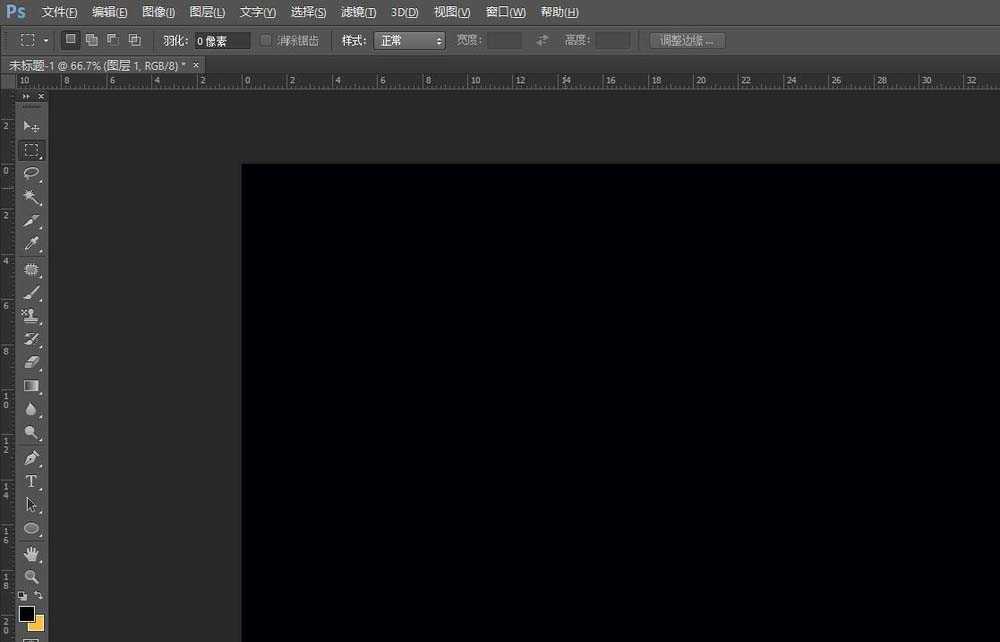The width and height of the screenshot is (1000, 642).
Task: Choose 'Intersect with selection' mode button
Action: [x=134, y=41]
